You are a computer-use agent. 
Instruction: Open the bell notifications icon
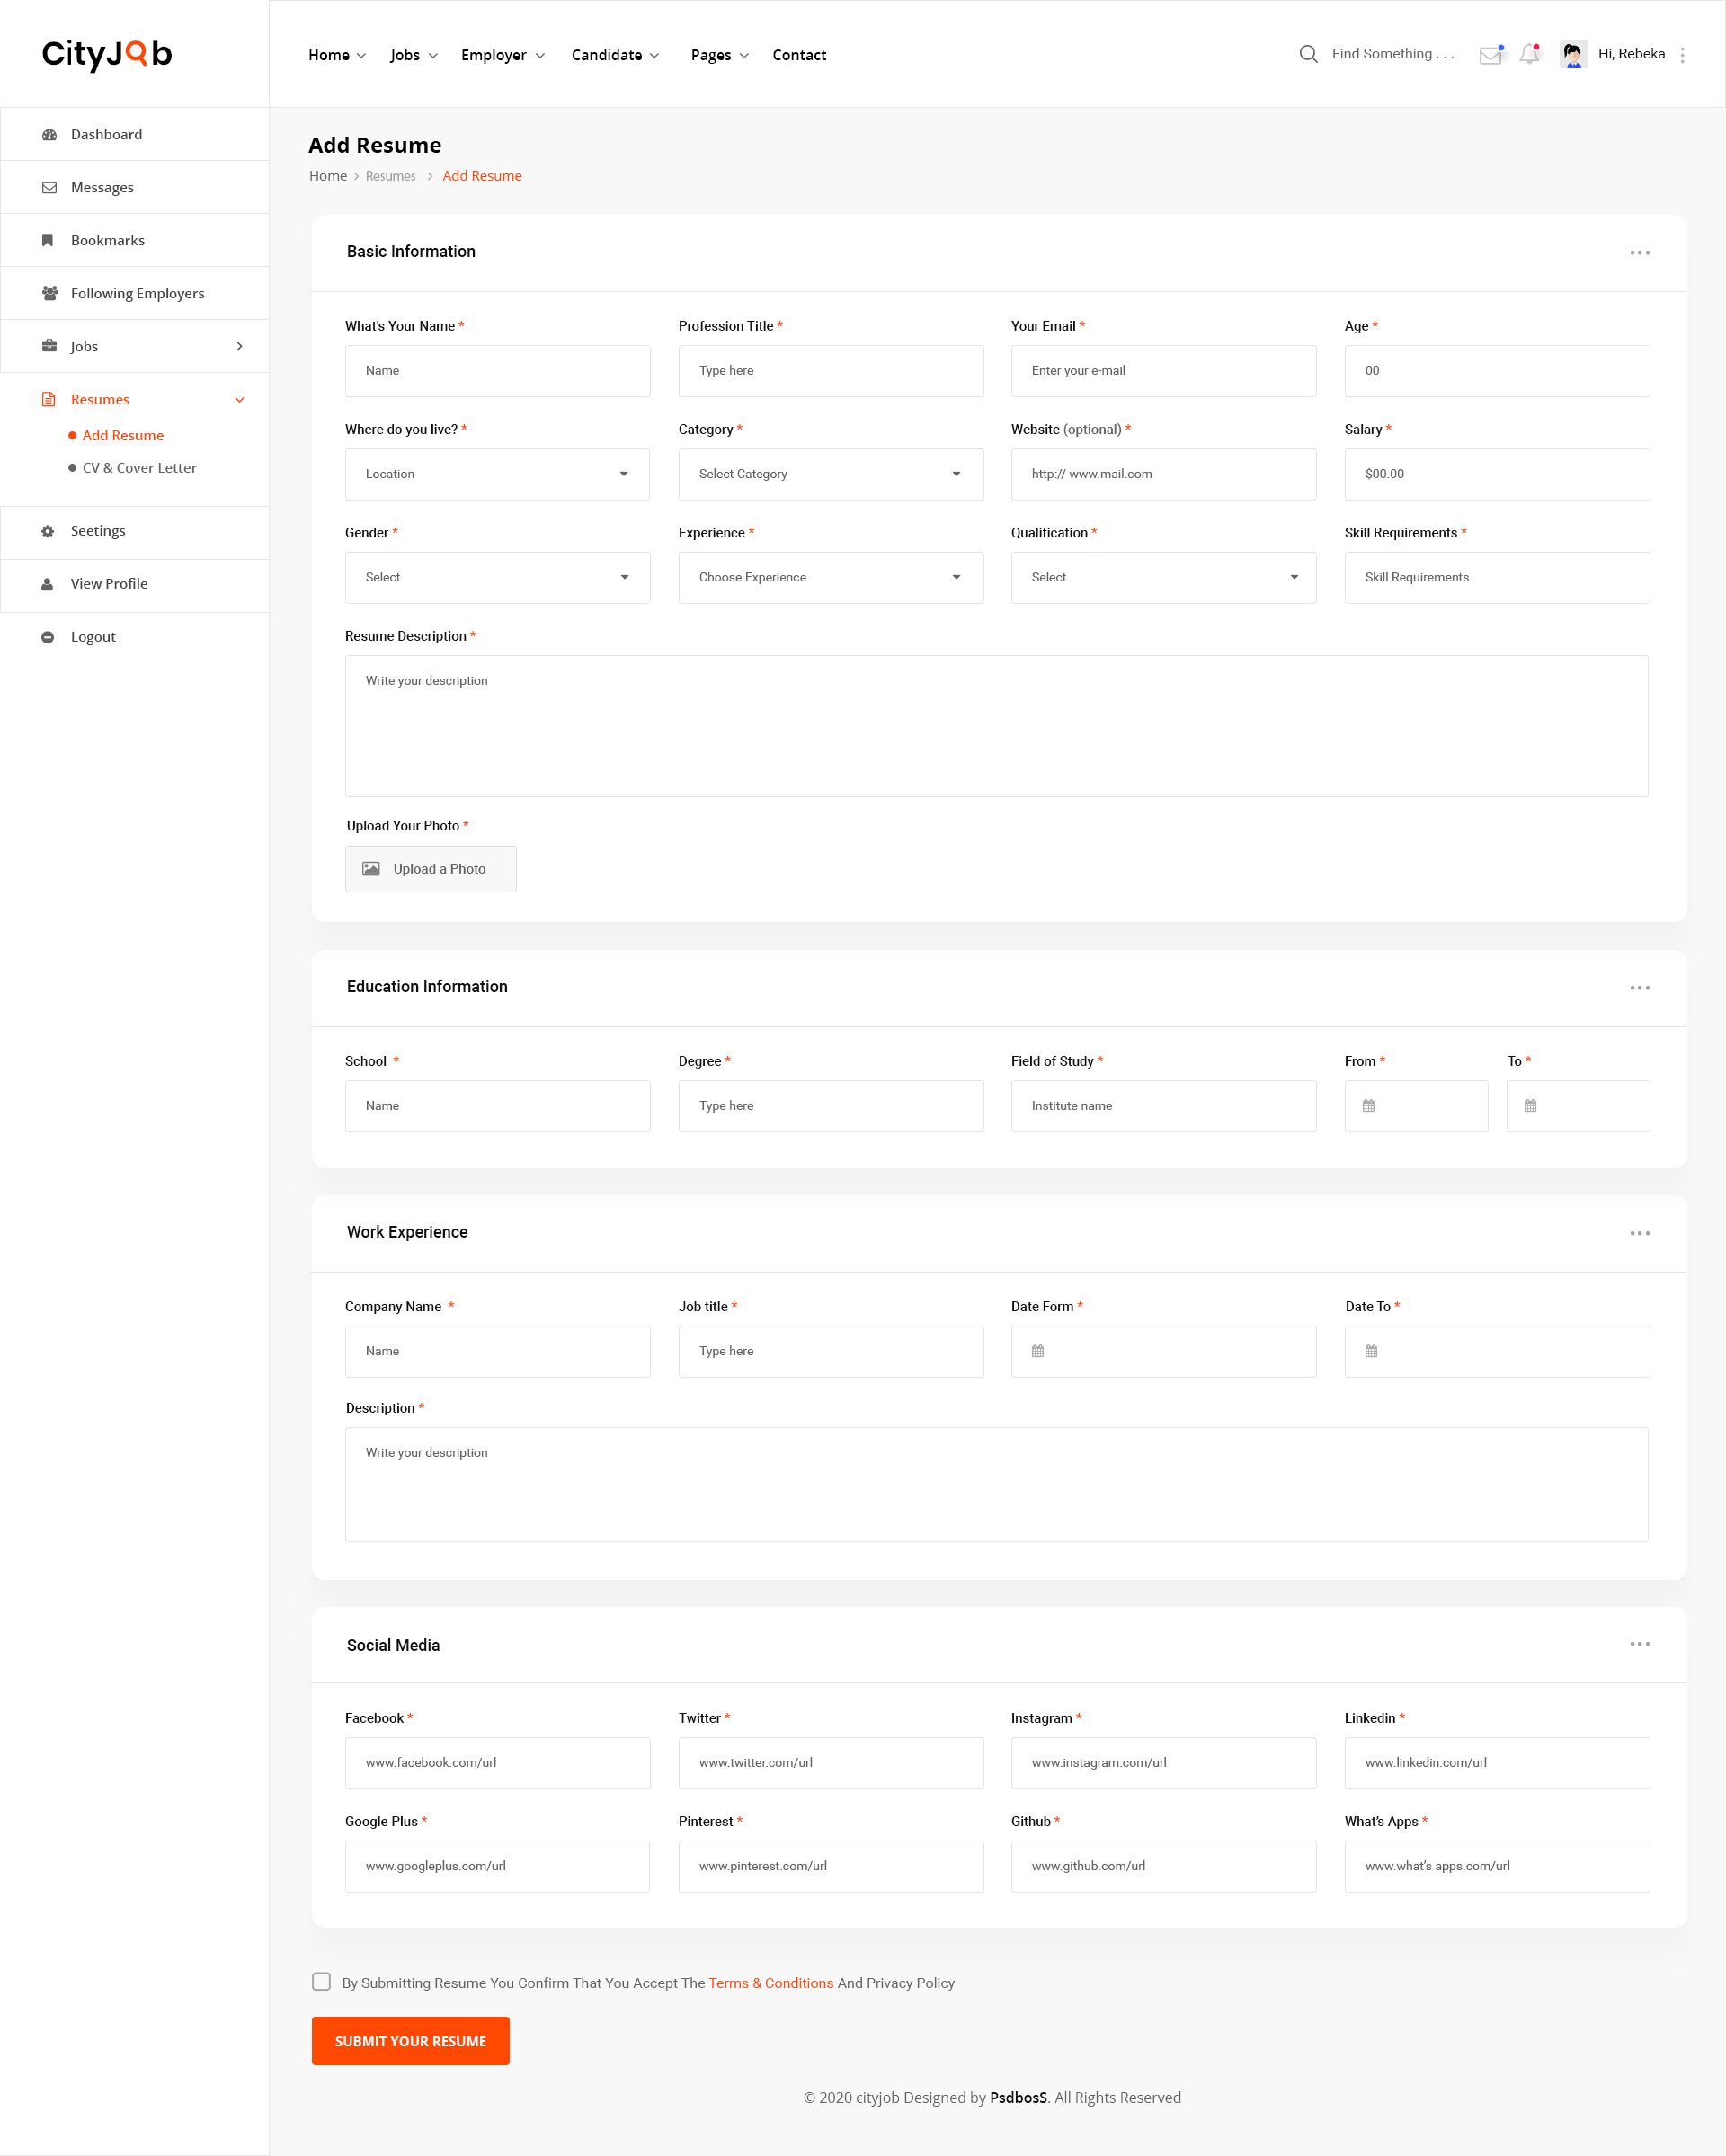(1529, 55)
